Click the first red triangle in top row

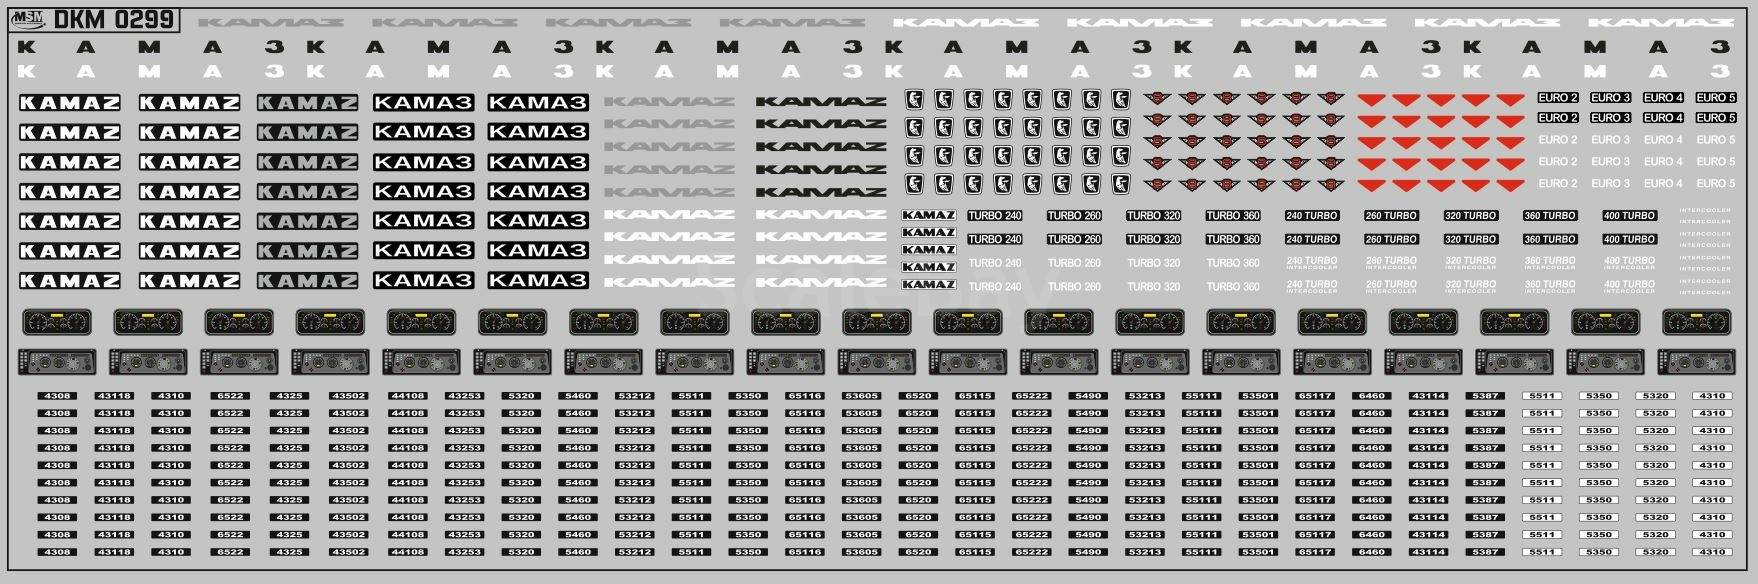point(1371,99)
